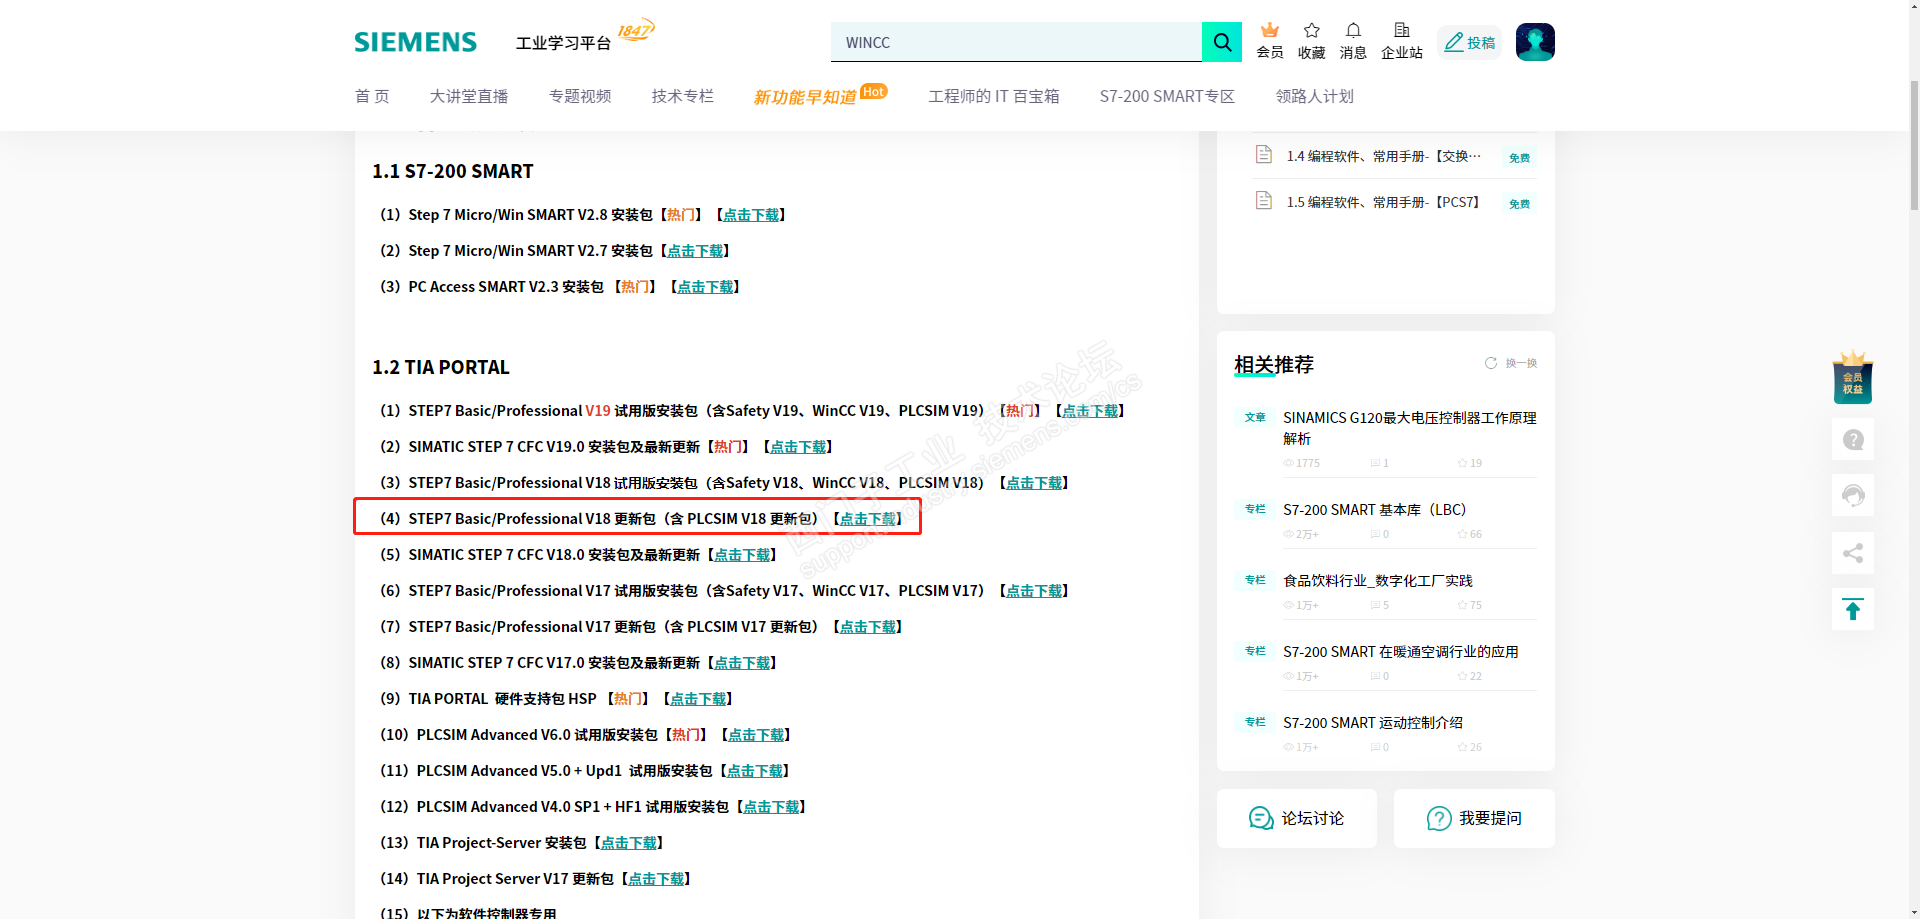Download TIA PORTAL 硬件支持包 HSP
Screen dimensions: 1920x919
click(698, 699)
